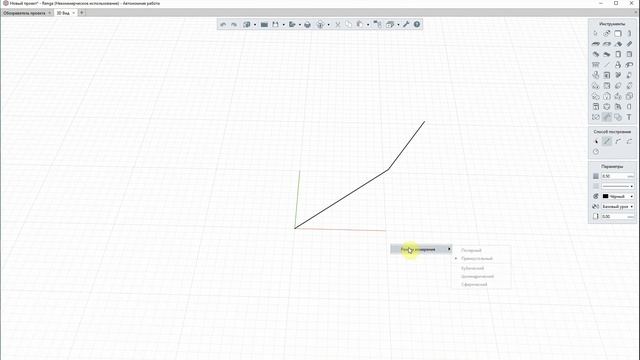The height and width of the screenshot is (360, 640).
Task: Select the Text tool marked T
Action: (629, 117)
